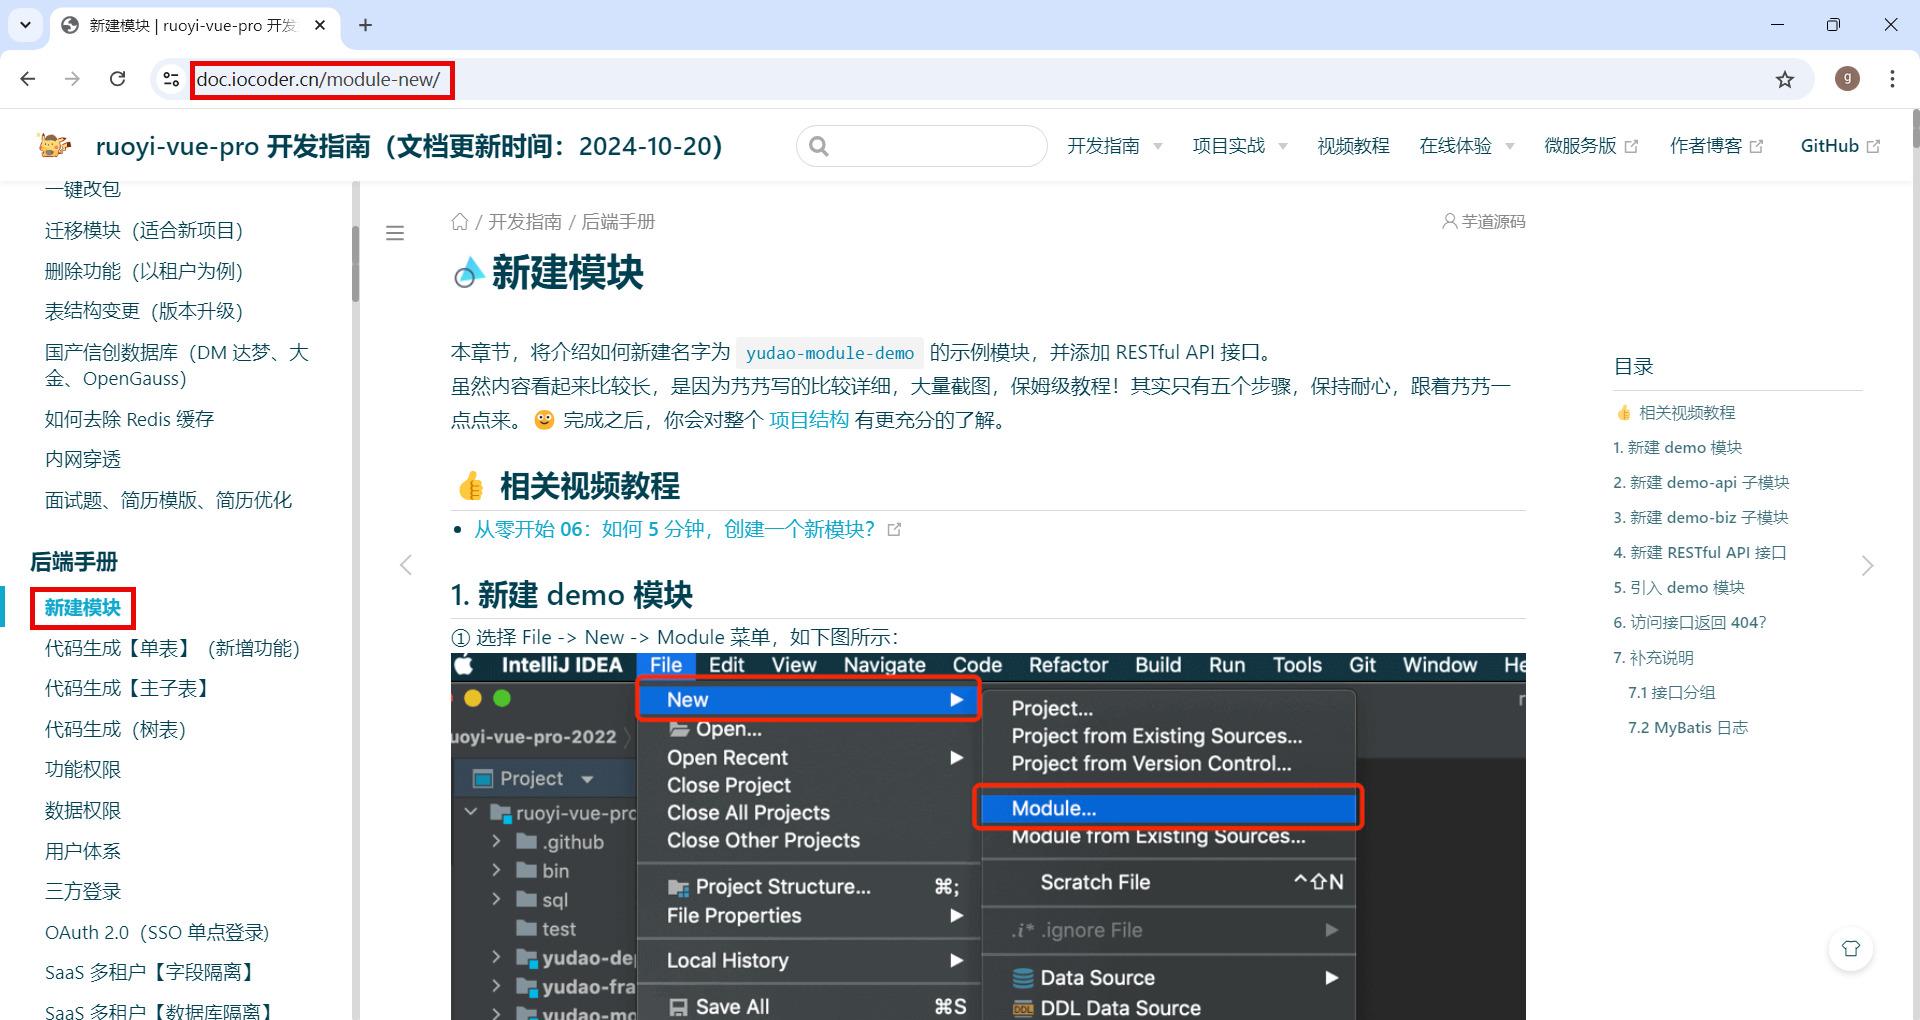Jump to TOC entry 1. 新建 demo 模块
Viewport: 1920px width, 1020px height.
point(1677,447)
